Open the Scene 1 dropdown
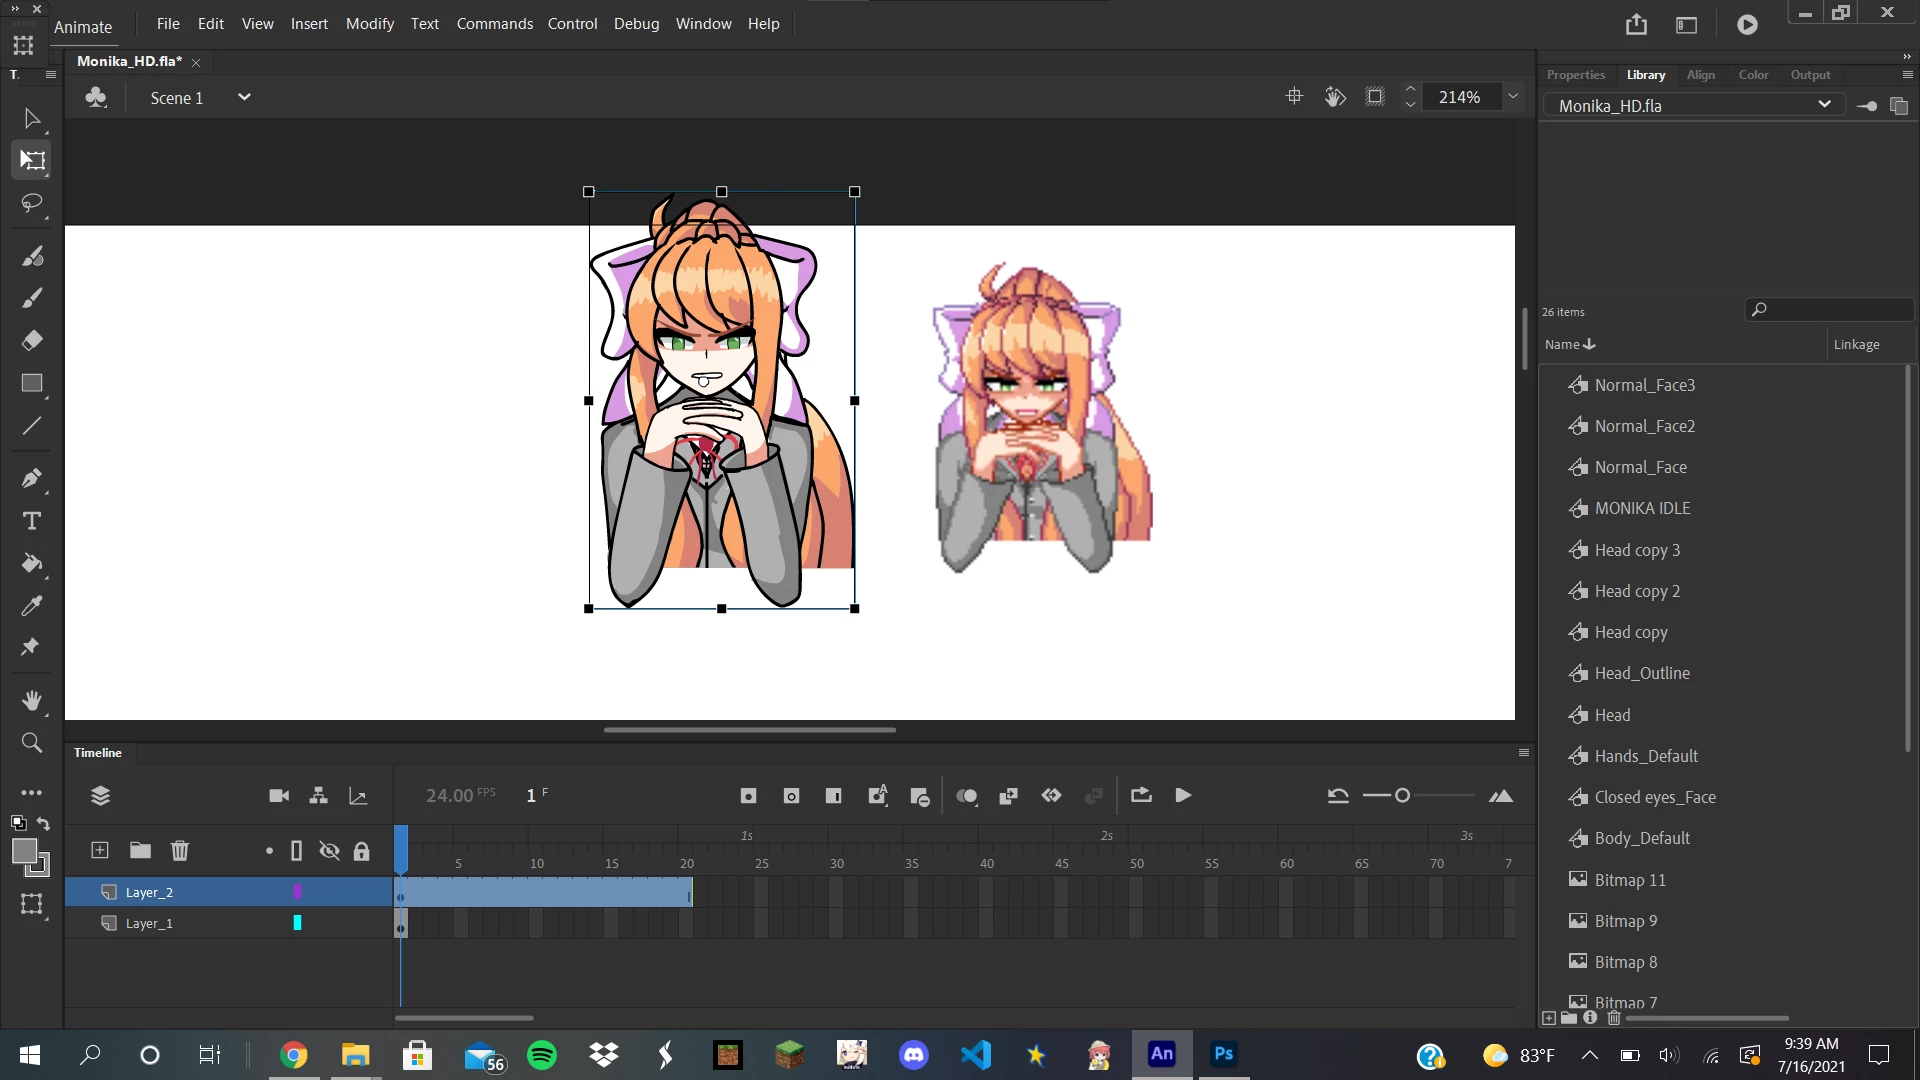1920x1080 pixels. pyautogui.click(x=243, y=97)
